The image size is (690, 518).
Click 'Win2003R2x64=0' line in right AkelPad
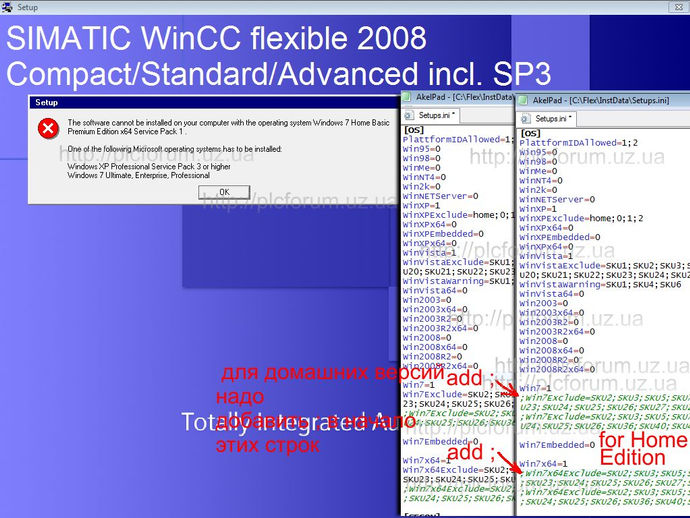click(x=557, y=332)
